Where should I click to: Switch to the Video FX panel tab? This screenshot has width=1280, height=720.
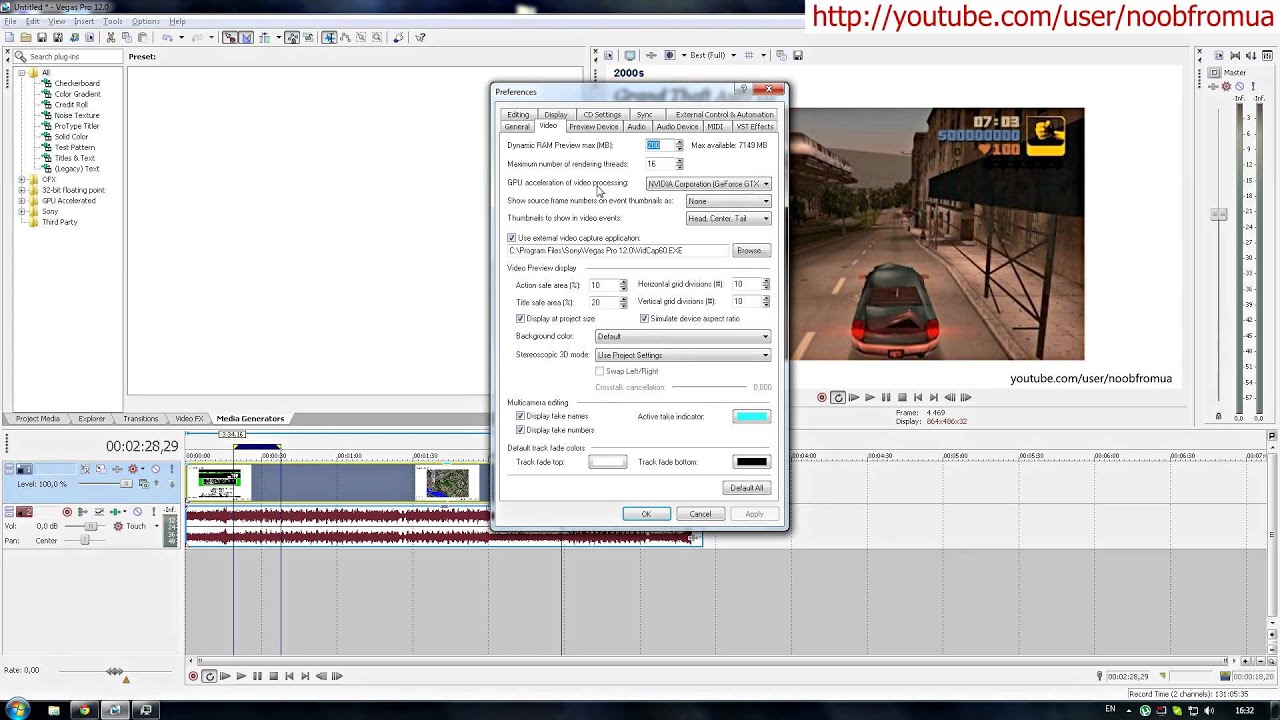(x=189, y=418)
